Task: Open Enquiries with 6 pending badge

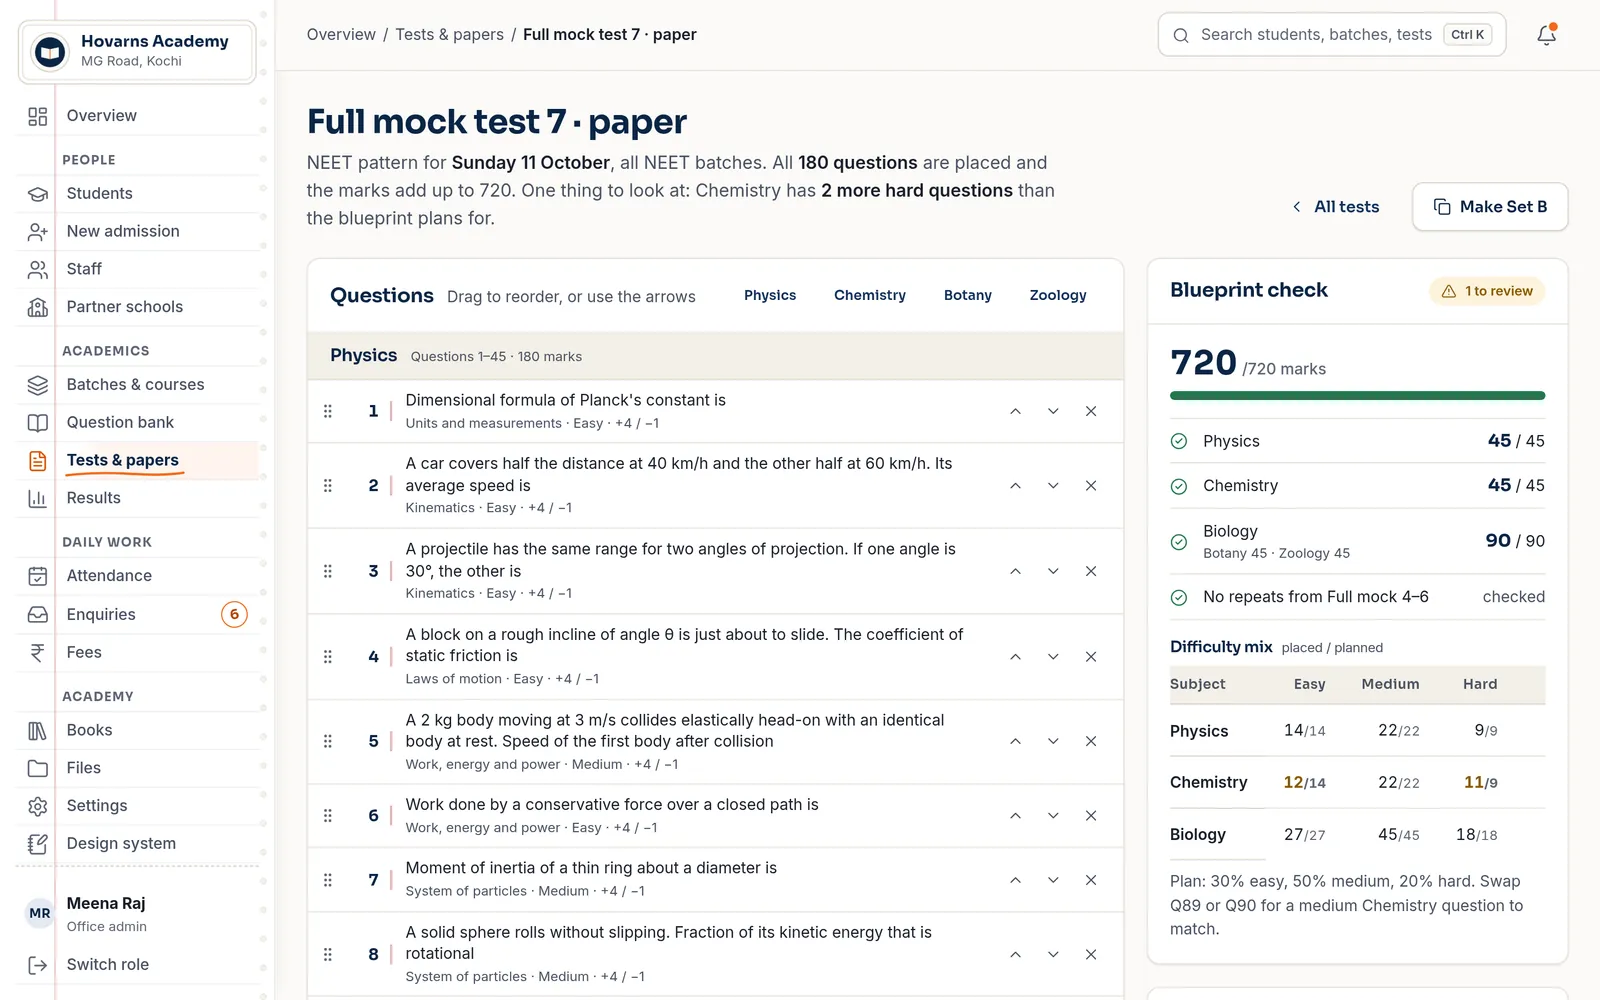Action: pos(138,614)
